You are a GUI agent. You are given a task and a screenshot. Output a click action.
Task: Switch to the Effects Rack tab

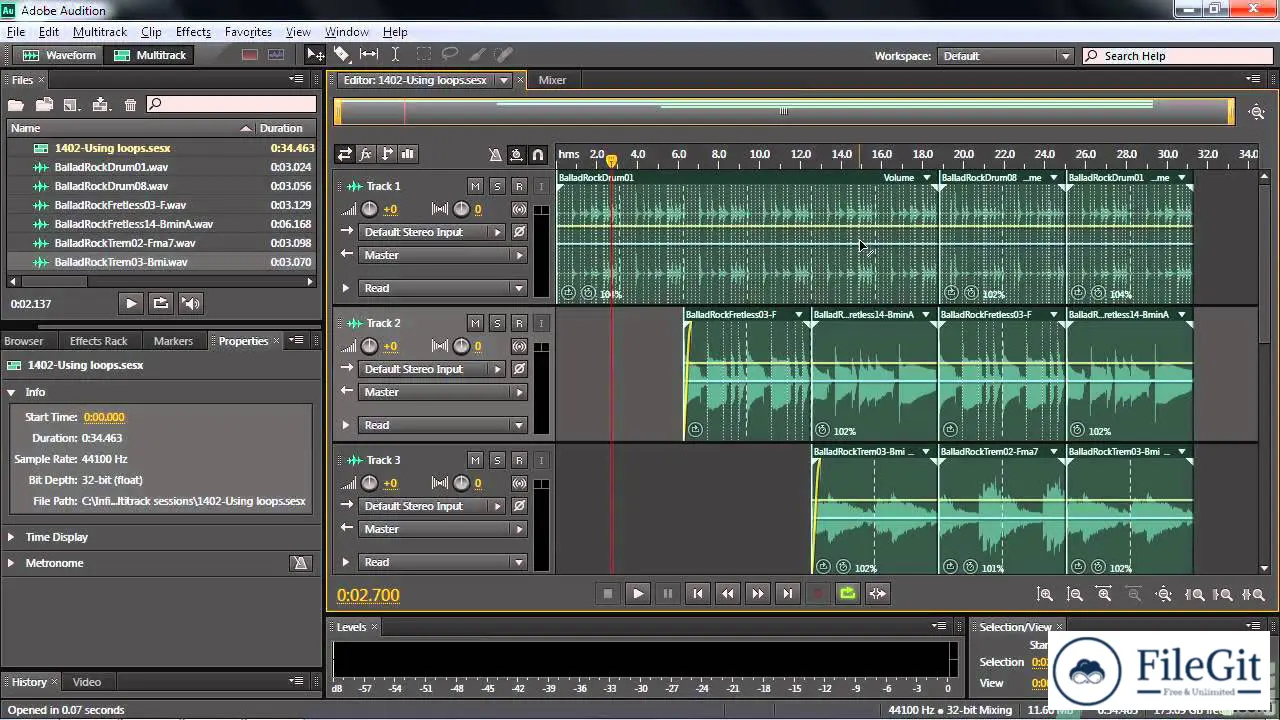(98, 341)
